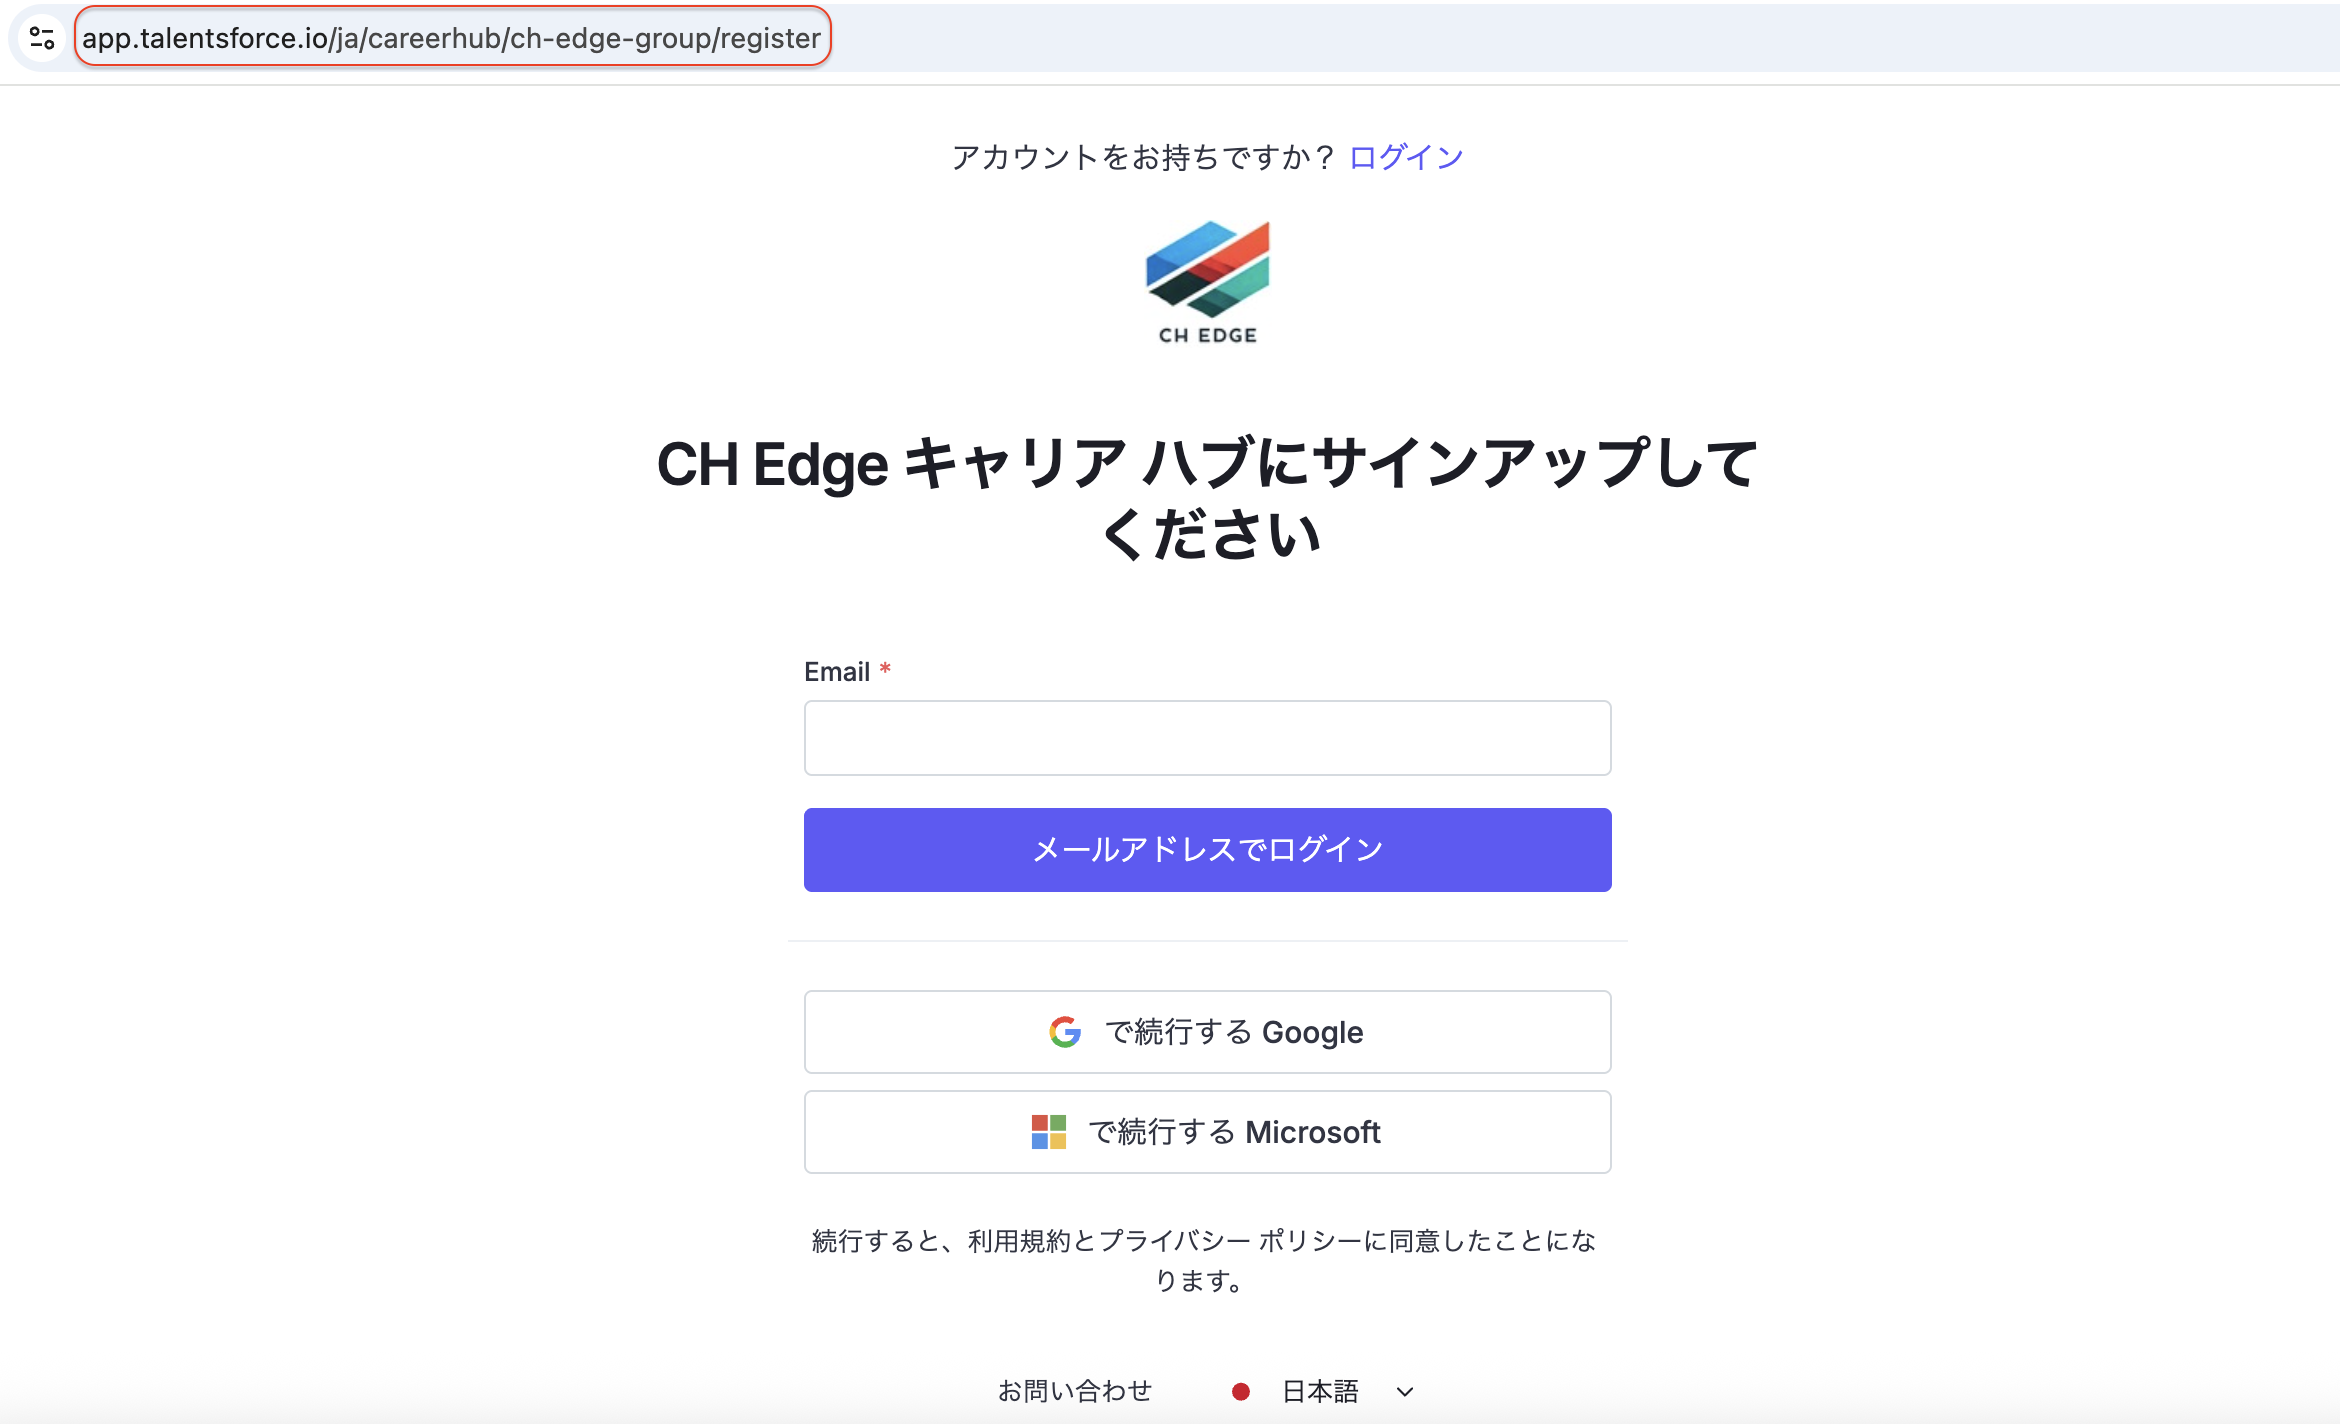The image size is (2340, 1424).
Task: Click 利用規約 in the agreement text
Action: pos(1018,1241)
